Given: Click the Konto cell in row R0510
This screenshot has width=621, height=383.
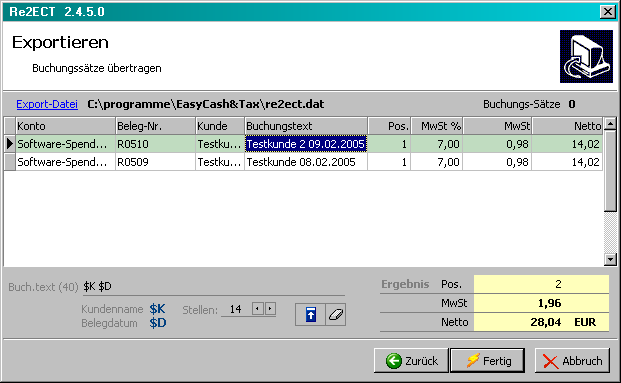Looking at the screenshot, I should click(65, 144).
